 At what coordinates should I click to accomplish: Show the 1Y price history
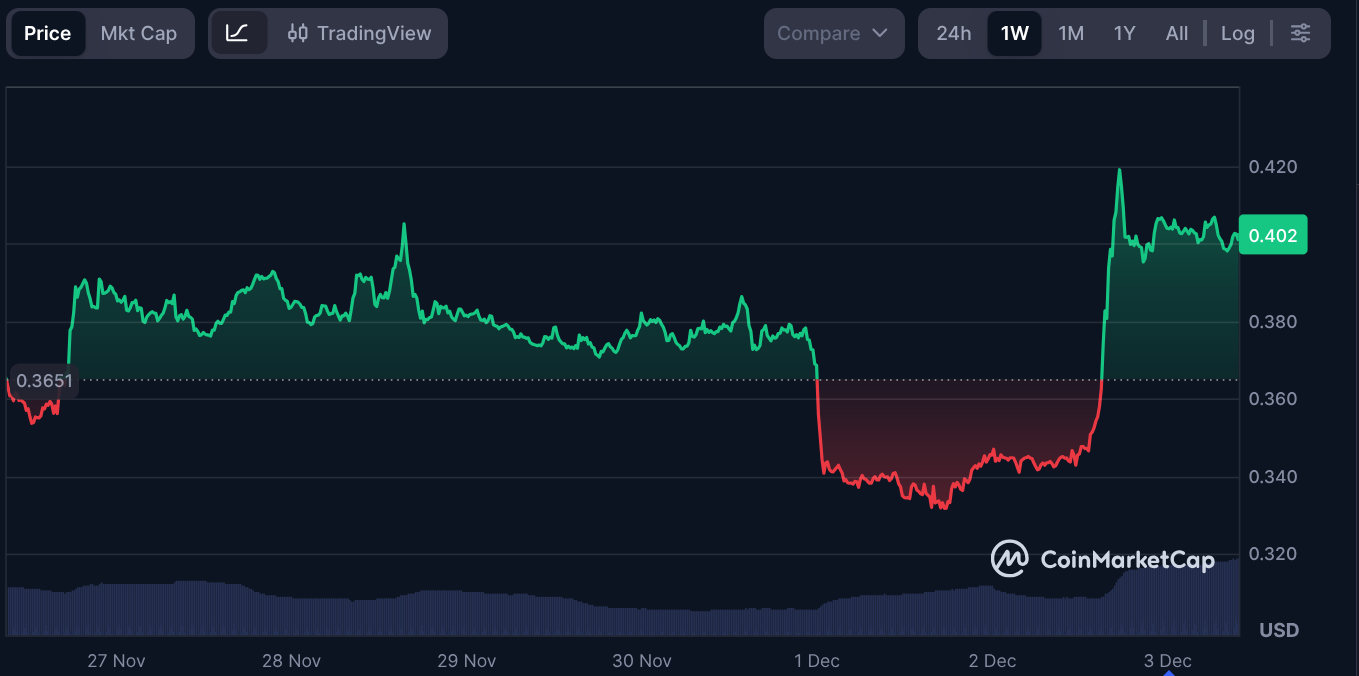click(x=1125, y=33)
